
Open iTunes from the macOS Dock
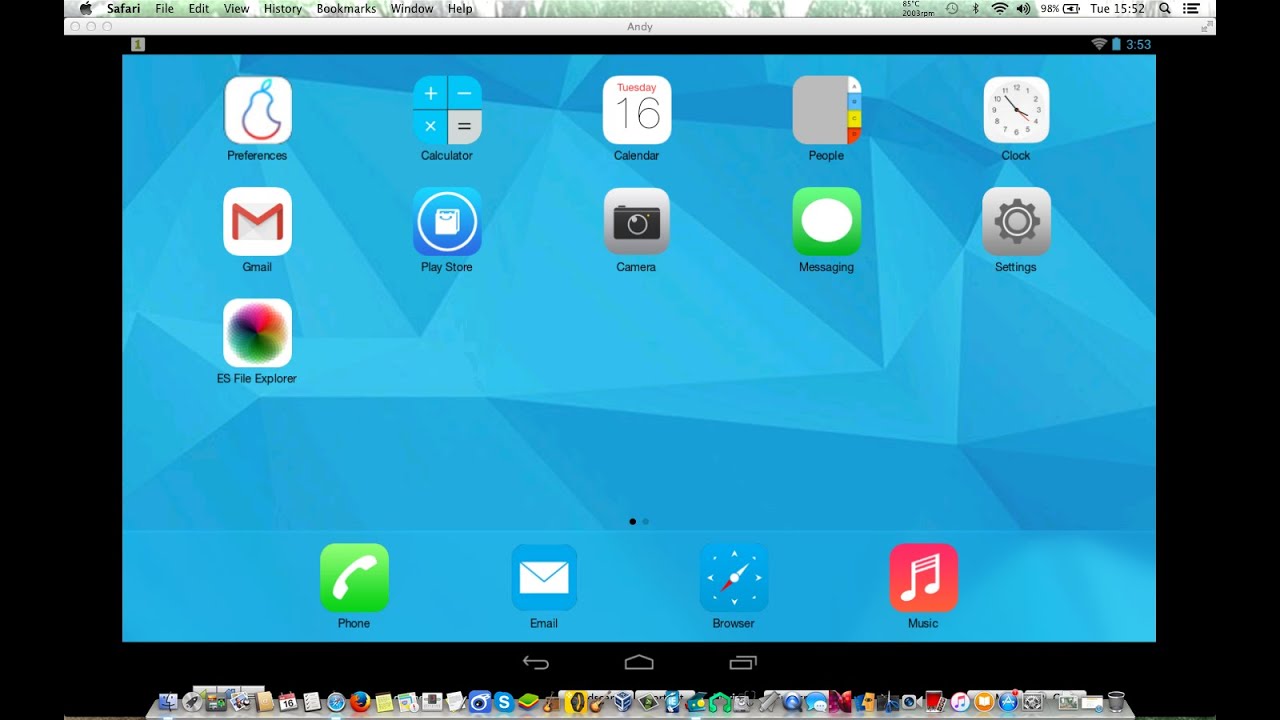[x=960, y=702]
